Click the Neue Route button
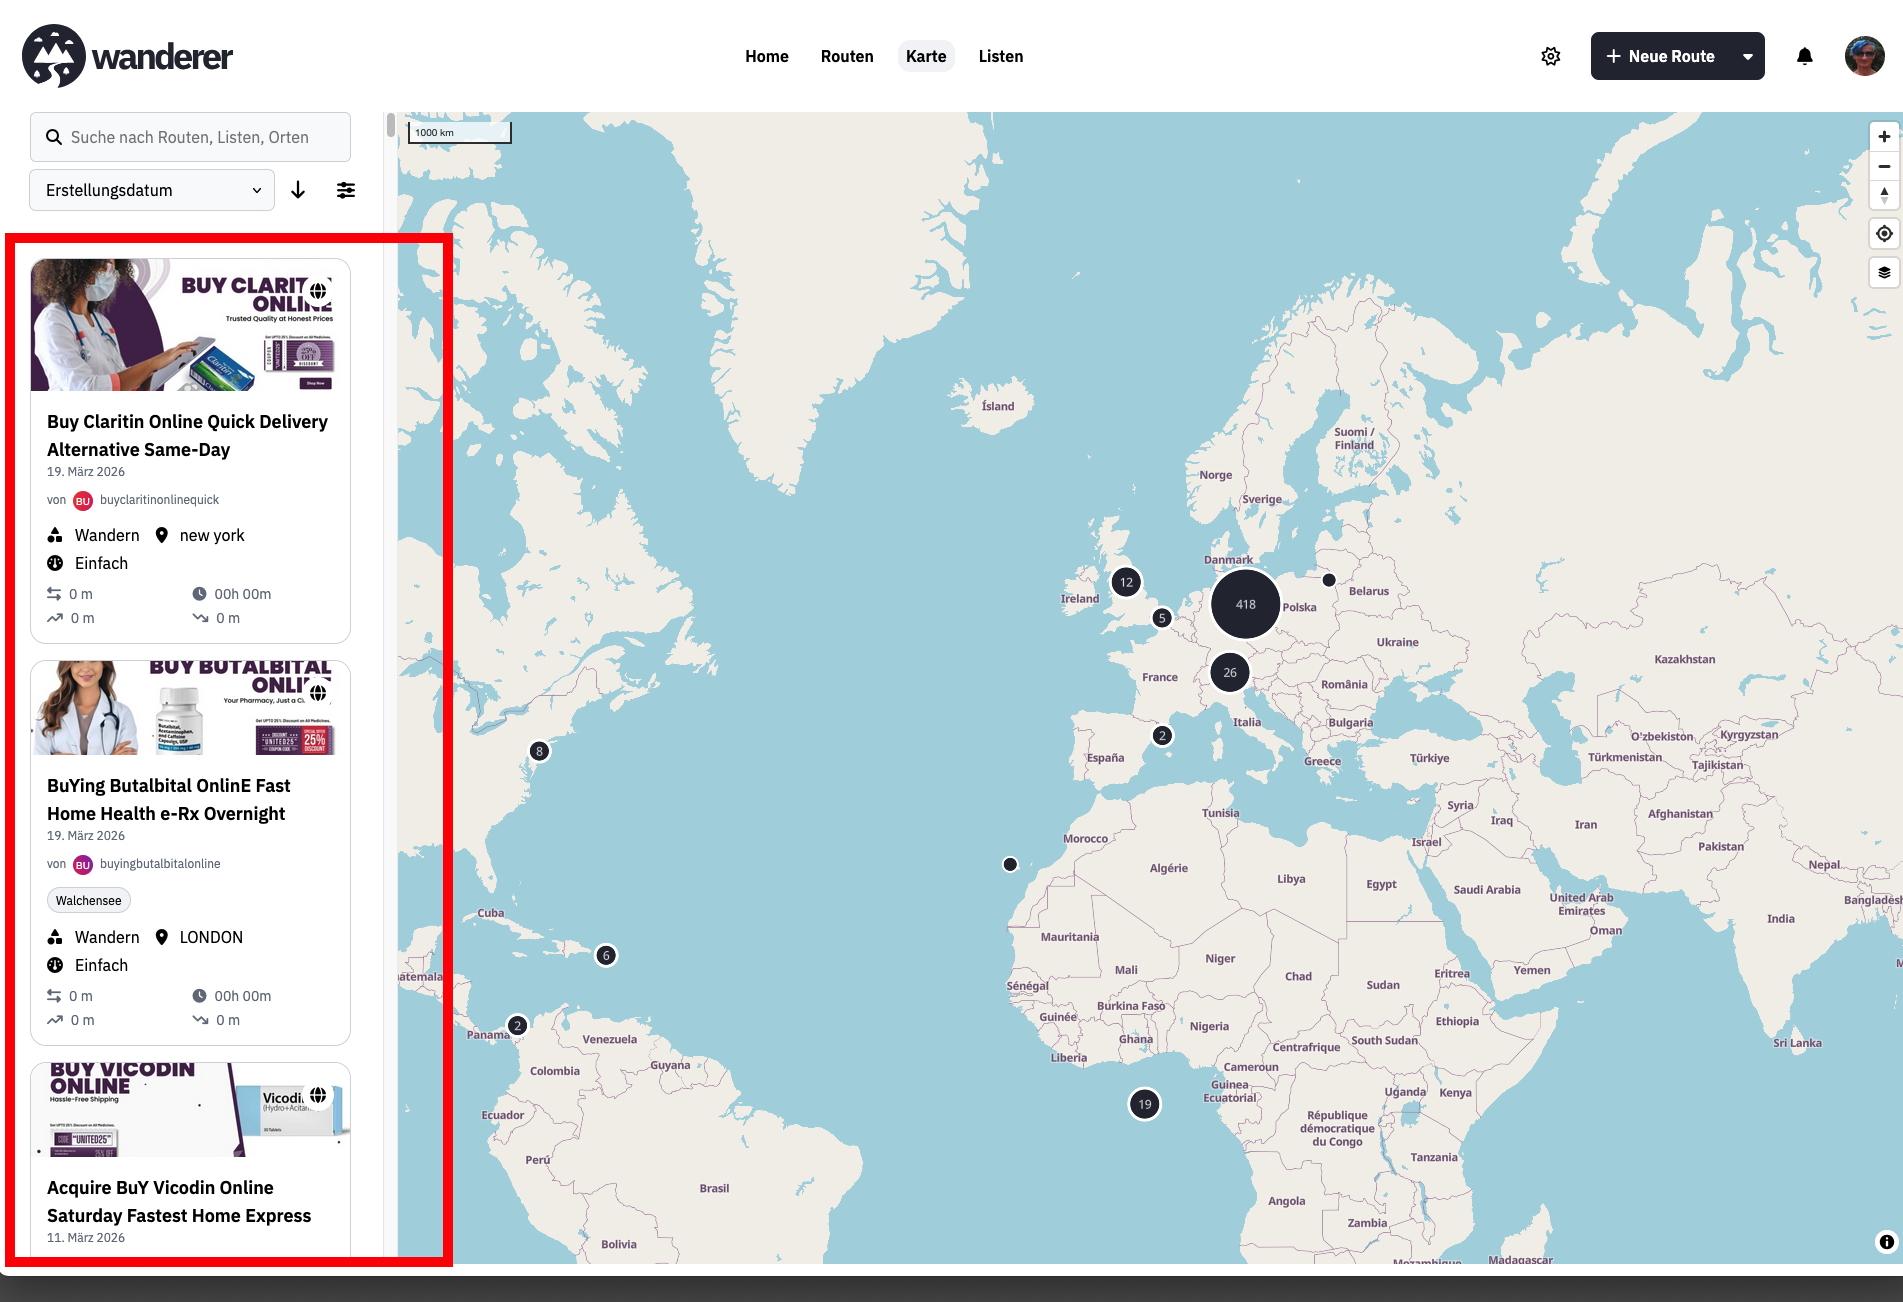This screenshot has height=1302, width=1903. click(x=1661, y=56)
